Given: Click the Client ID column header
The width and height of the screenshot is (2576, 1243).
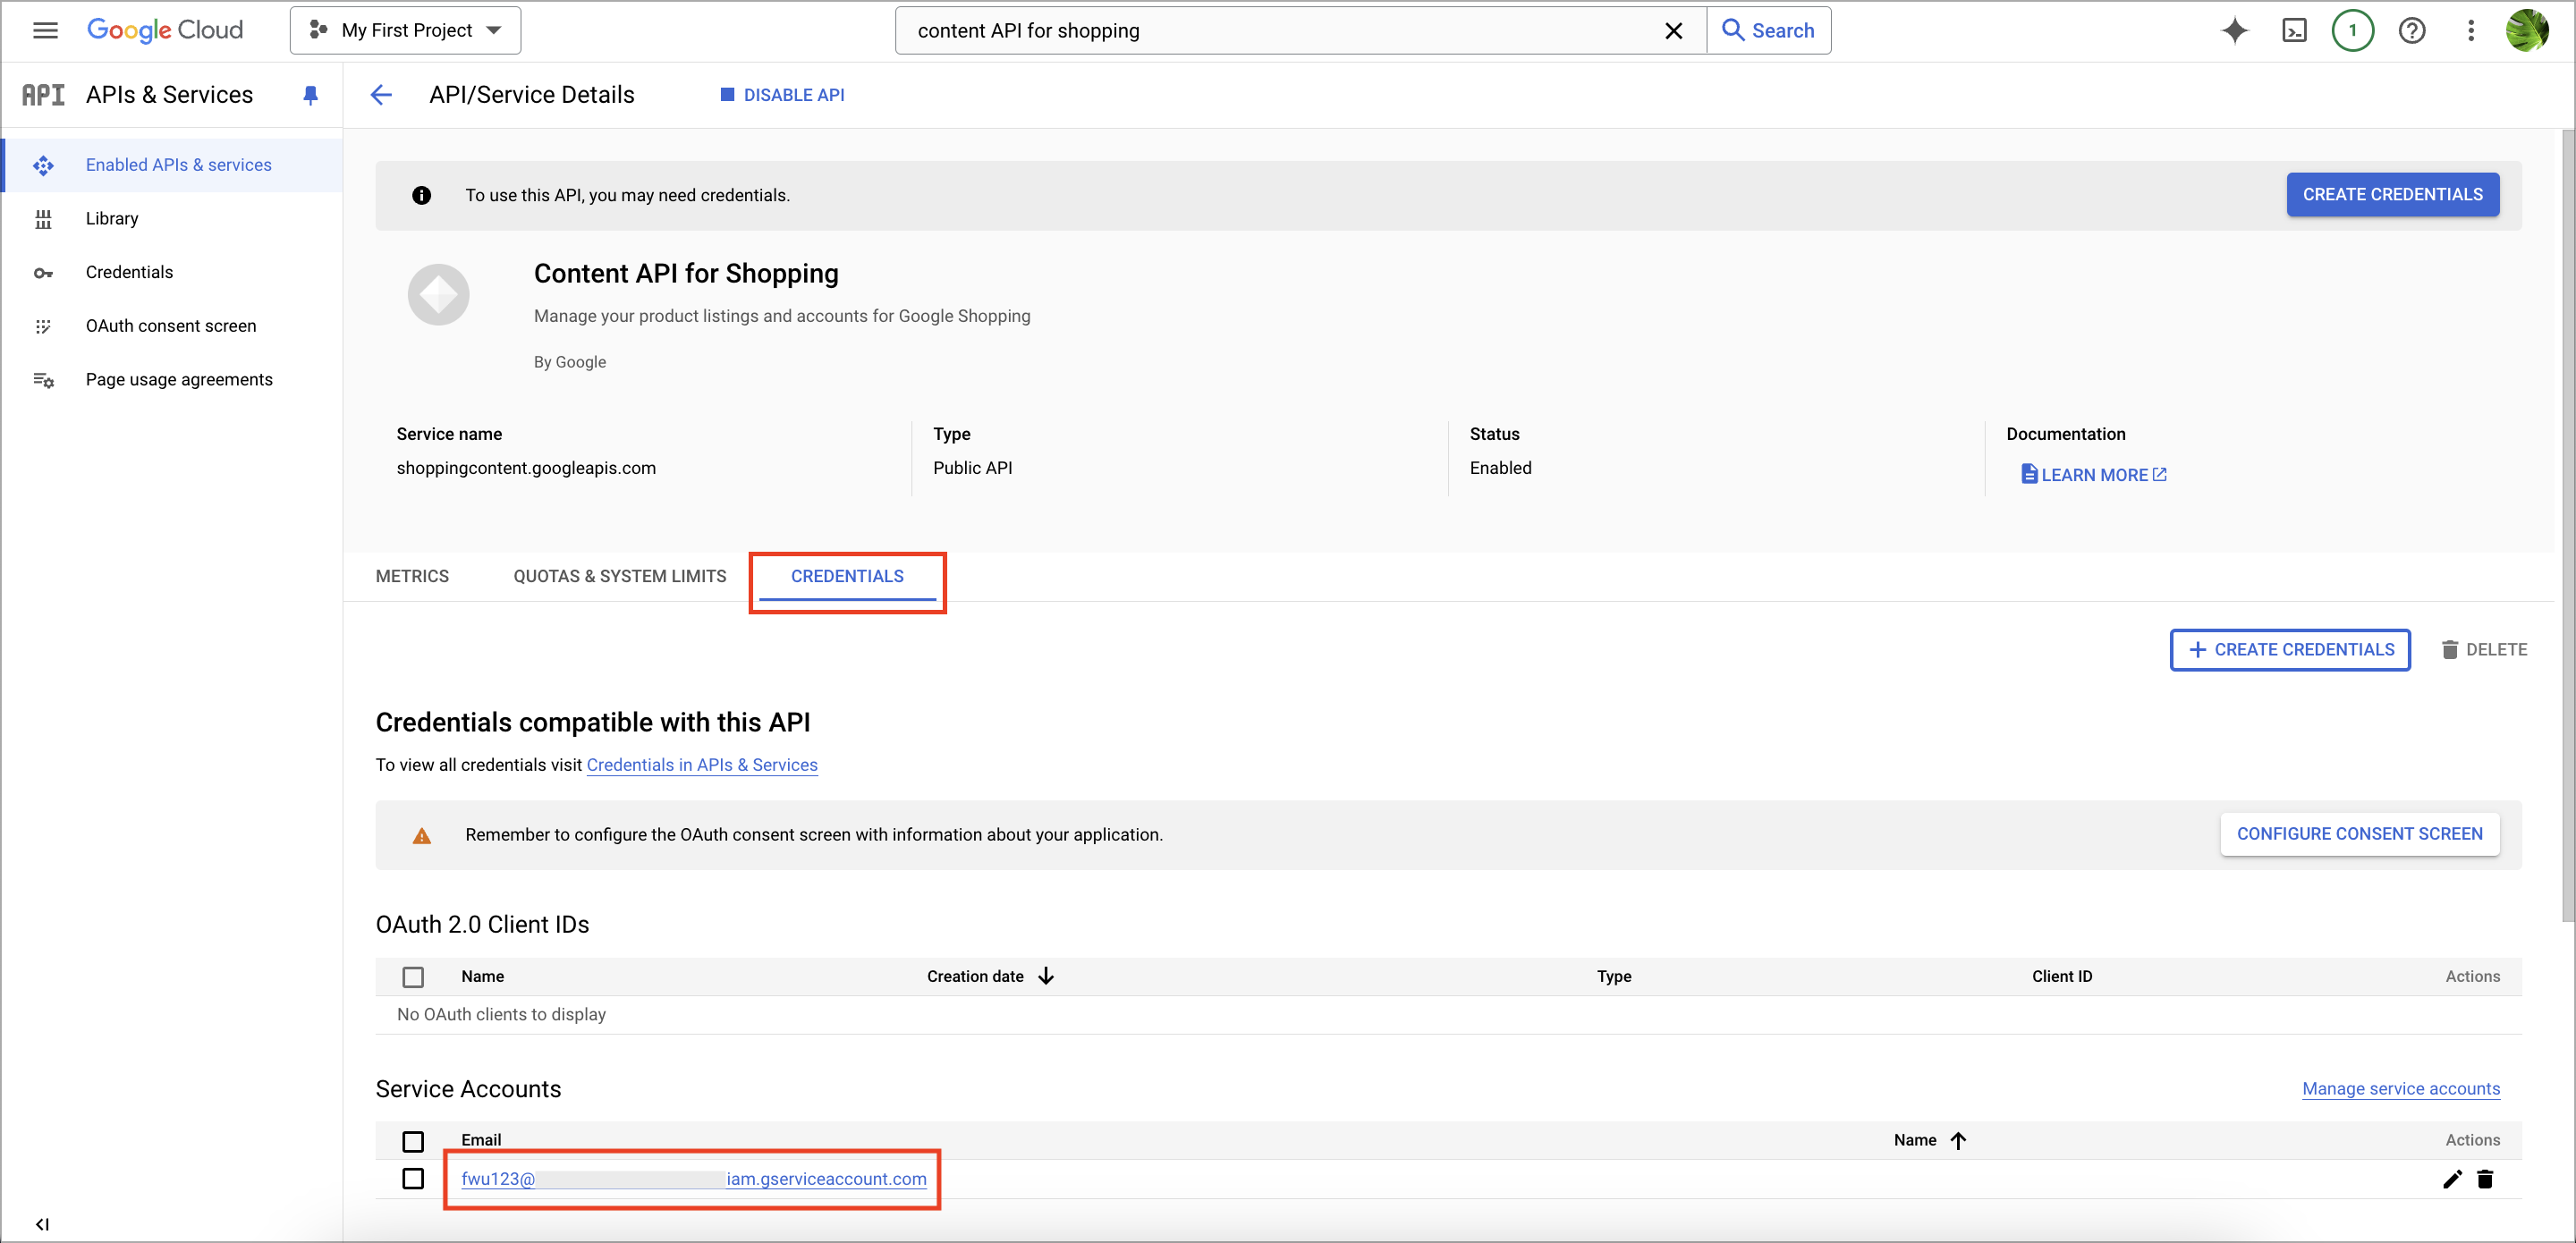Looking at the screenshot, I should pos(2061,977).
